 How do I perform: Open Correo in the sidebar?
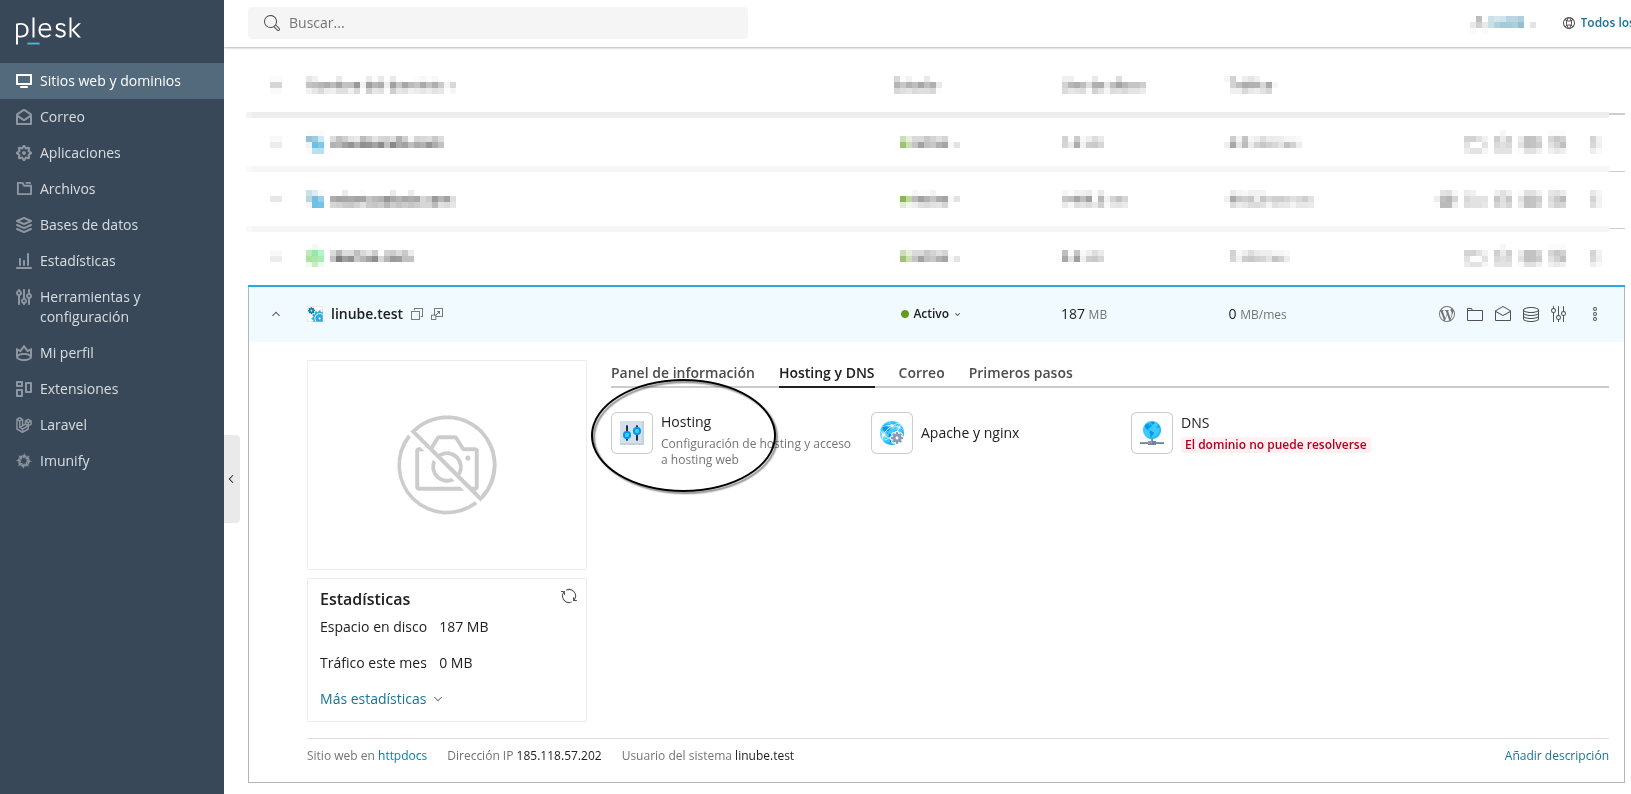coord(112,117)
